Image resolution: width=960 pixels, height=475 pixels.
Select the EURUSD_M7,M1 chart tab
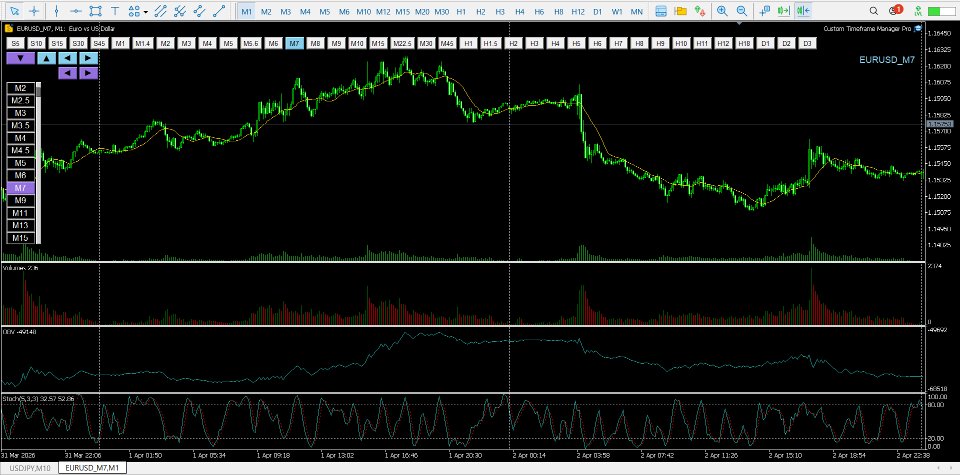coord(92,468)
